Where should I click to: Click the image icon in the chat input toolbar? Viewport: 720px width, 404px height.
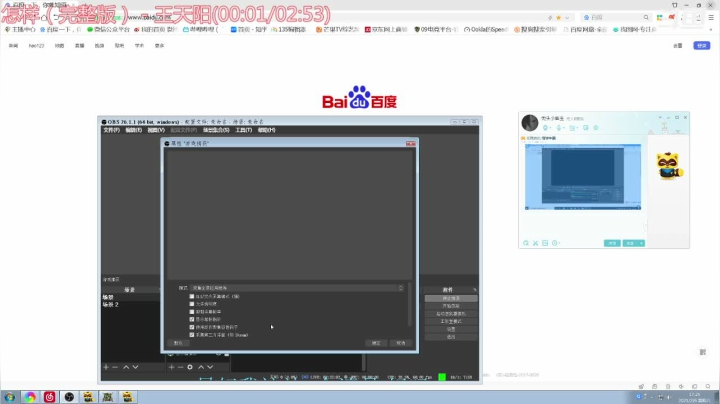[x=545, y=243]
